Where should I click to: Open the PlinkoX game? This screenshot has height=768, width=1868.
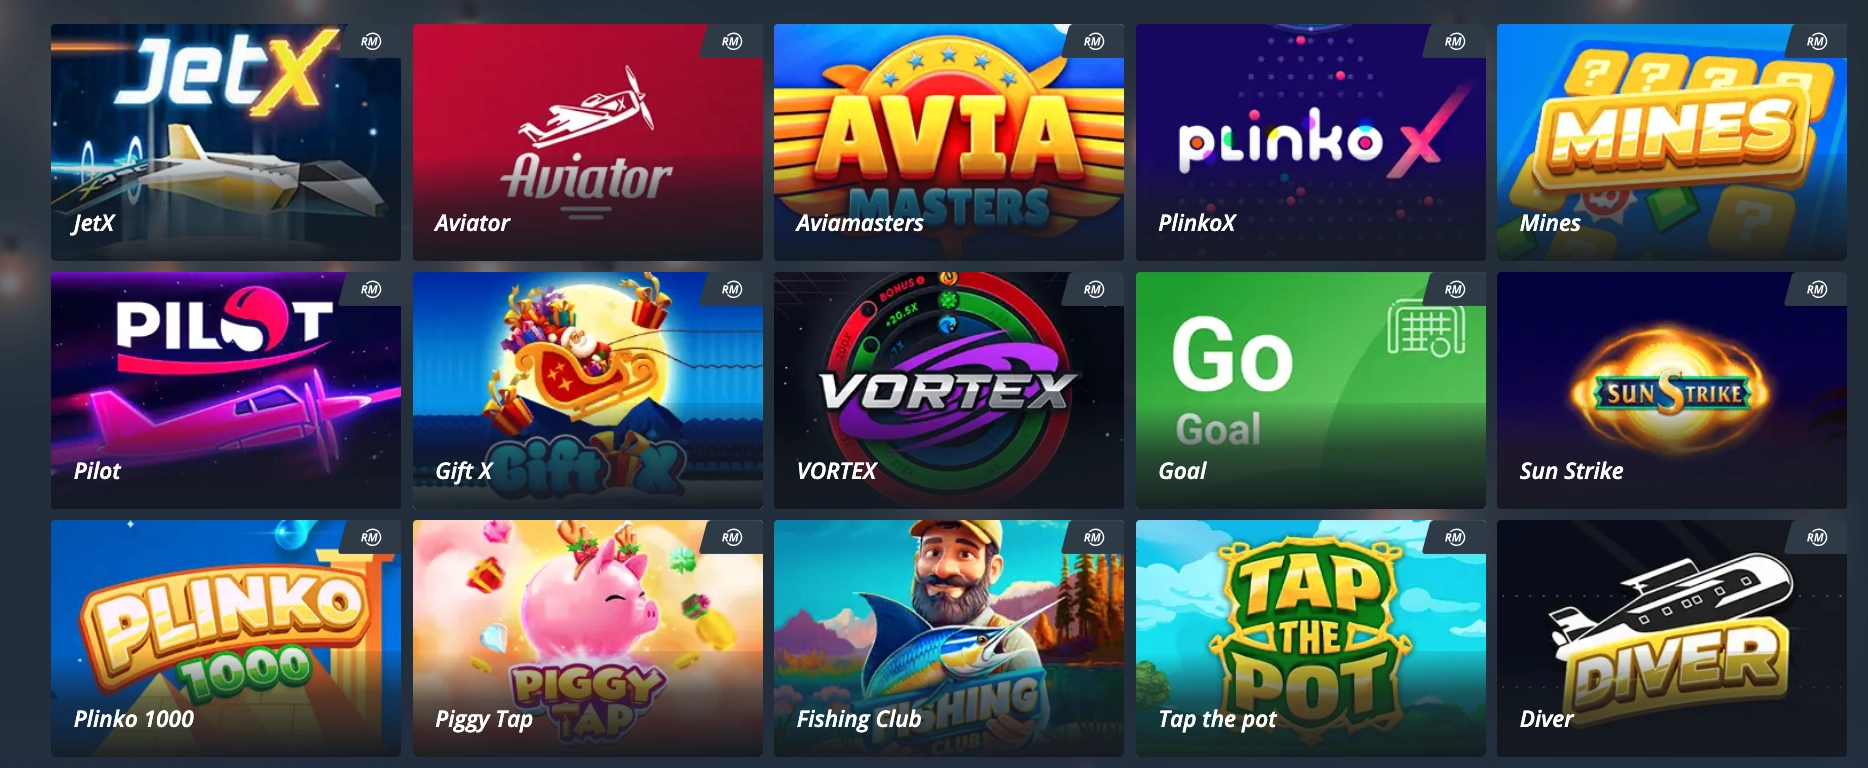point(1311,142)
